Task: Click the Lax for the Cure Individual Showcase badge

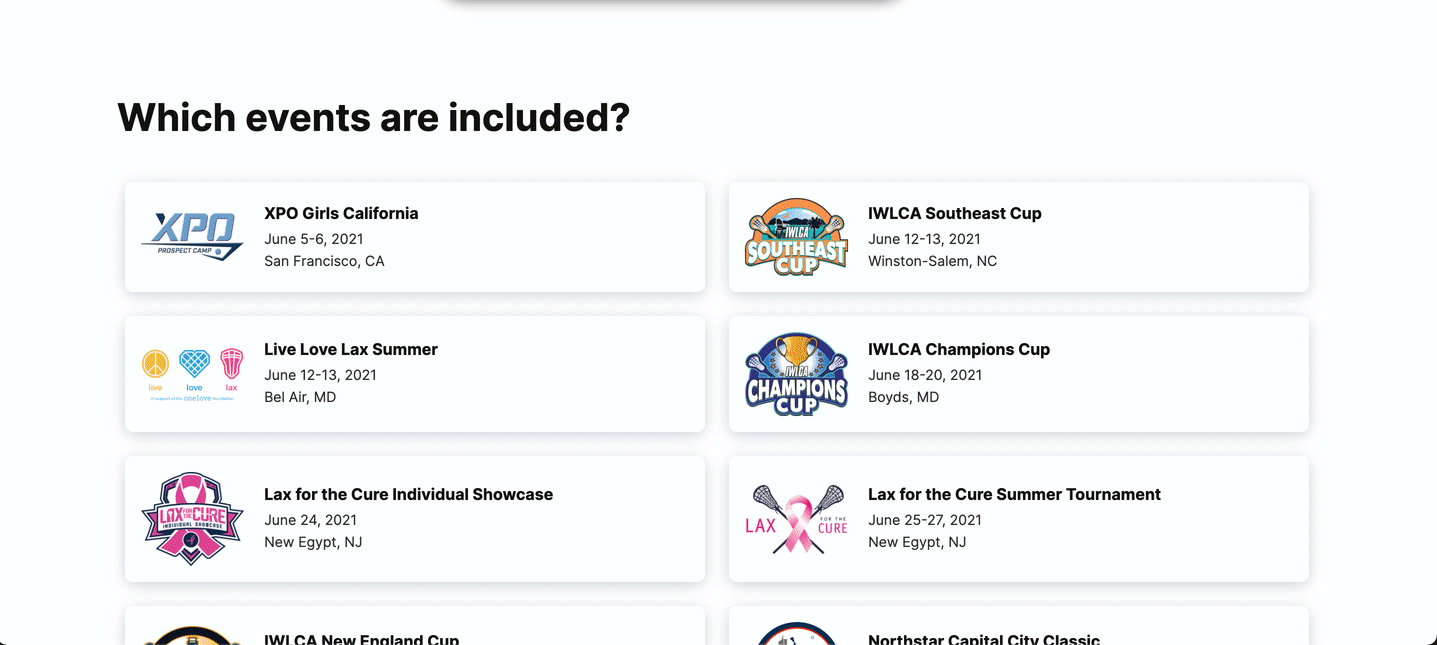Action: pos(192,519)
